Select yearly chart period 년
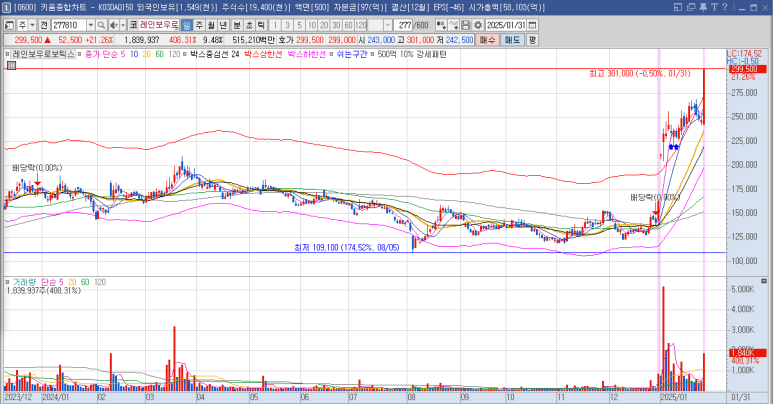This screenshot has width=773, height=404. [223, 25]
